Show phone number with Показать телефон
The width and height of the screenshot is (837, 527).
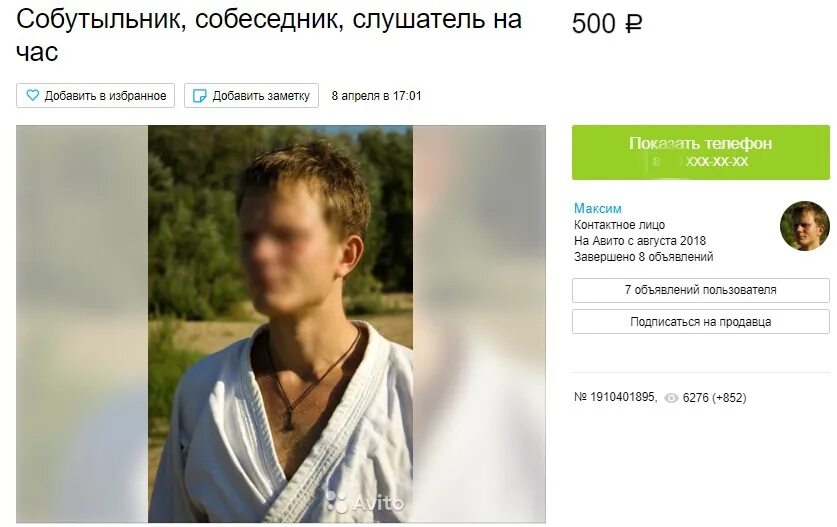[x=701, y=152]
